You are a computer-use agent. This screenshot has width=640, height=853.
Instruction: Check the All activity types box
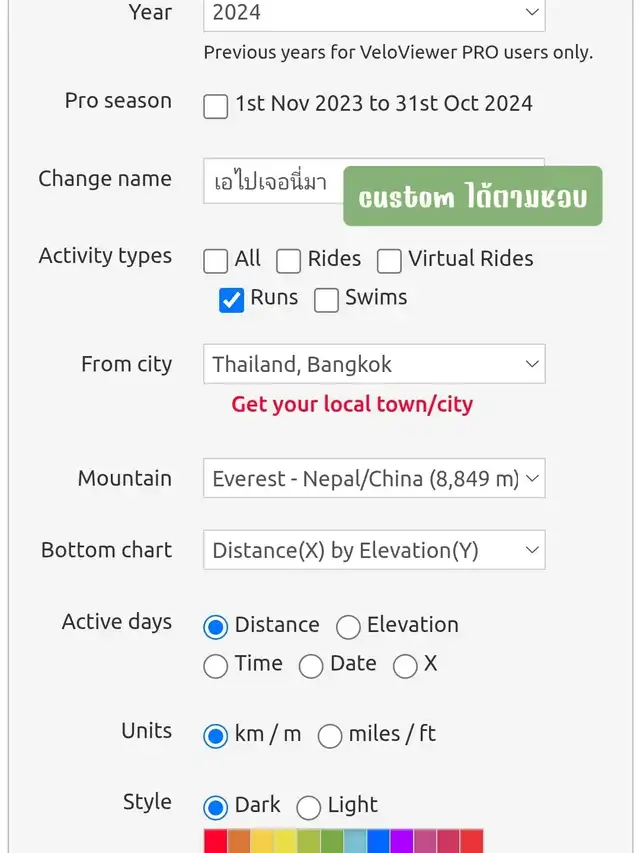click(x=216, y=261)
